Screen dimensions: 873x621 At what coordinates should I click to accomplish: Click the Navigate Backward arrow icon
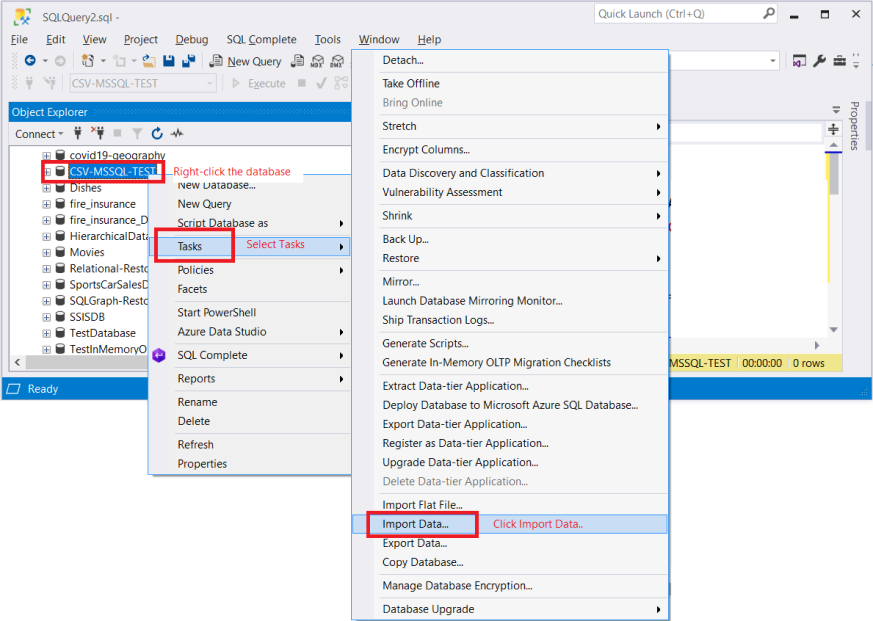pyautogui.click(x=30, y=60)
